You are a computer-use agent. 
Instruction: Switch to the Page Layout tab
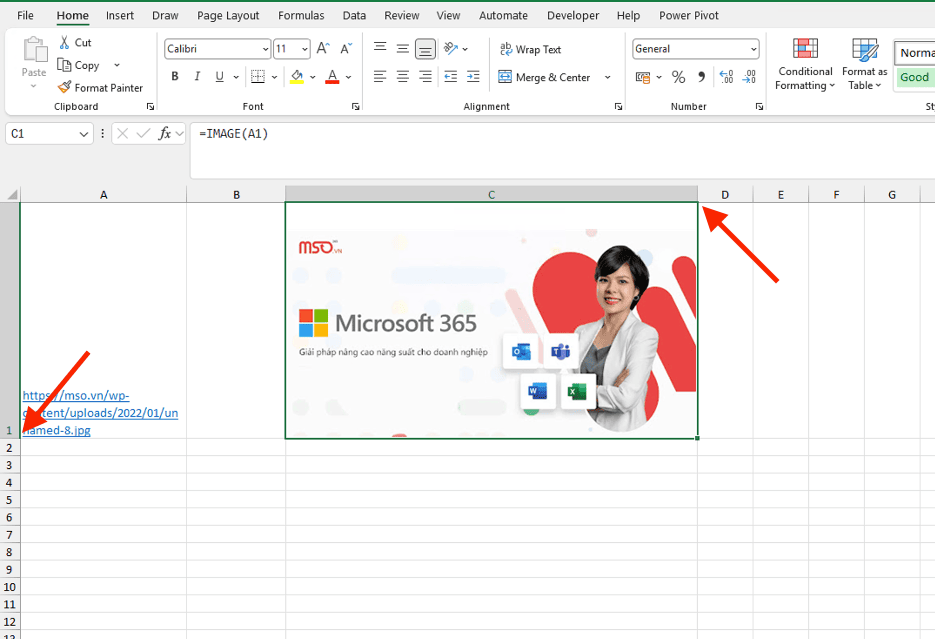coord(228,15)
